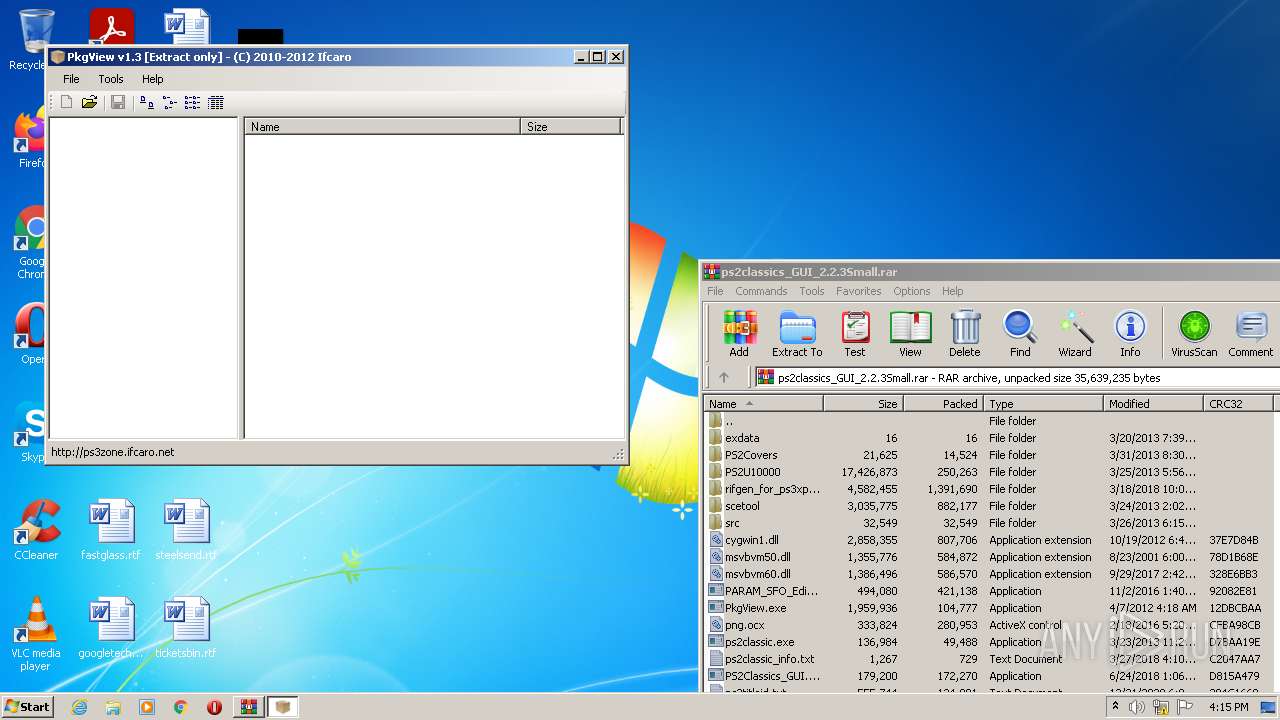Sort WinRAR list by Type column
1280x720 pixels.
click(1044, 404)
